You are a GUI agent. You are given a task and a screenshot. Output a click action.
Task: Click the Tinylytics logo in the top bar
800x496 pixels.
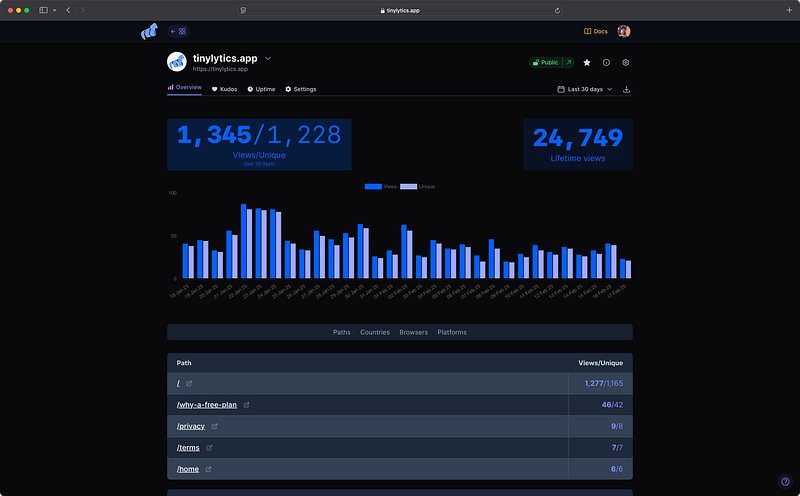pyautogui.click(x=149, y=32)
